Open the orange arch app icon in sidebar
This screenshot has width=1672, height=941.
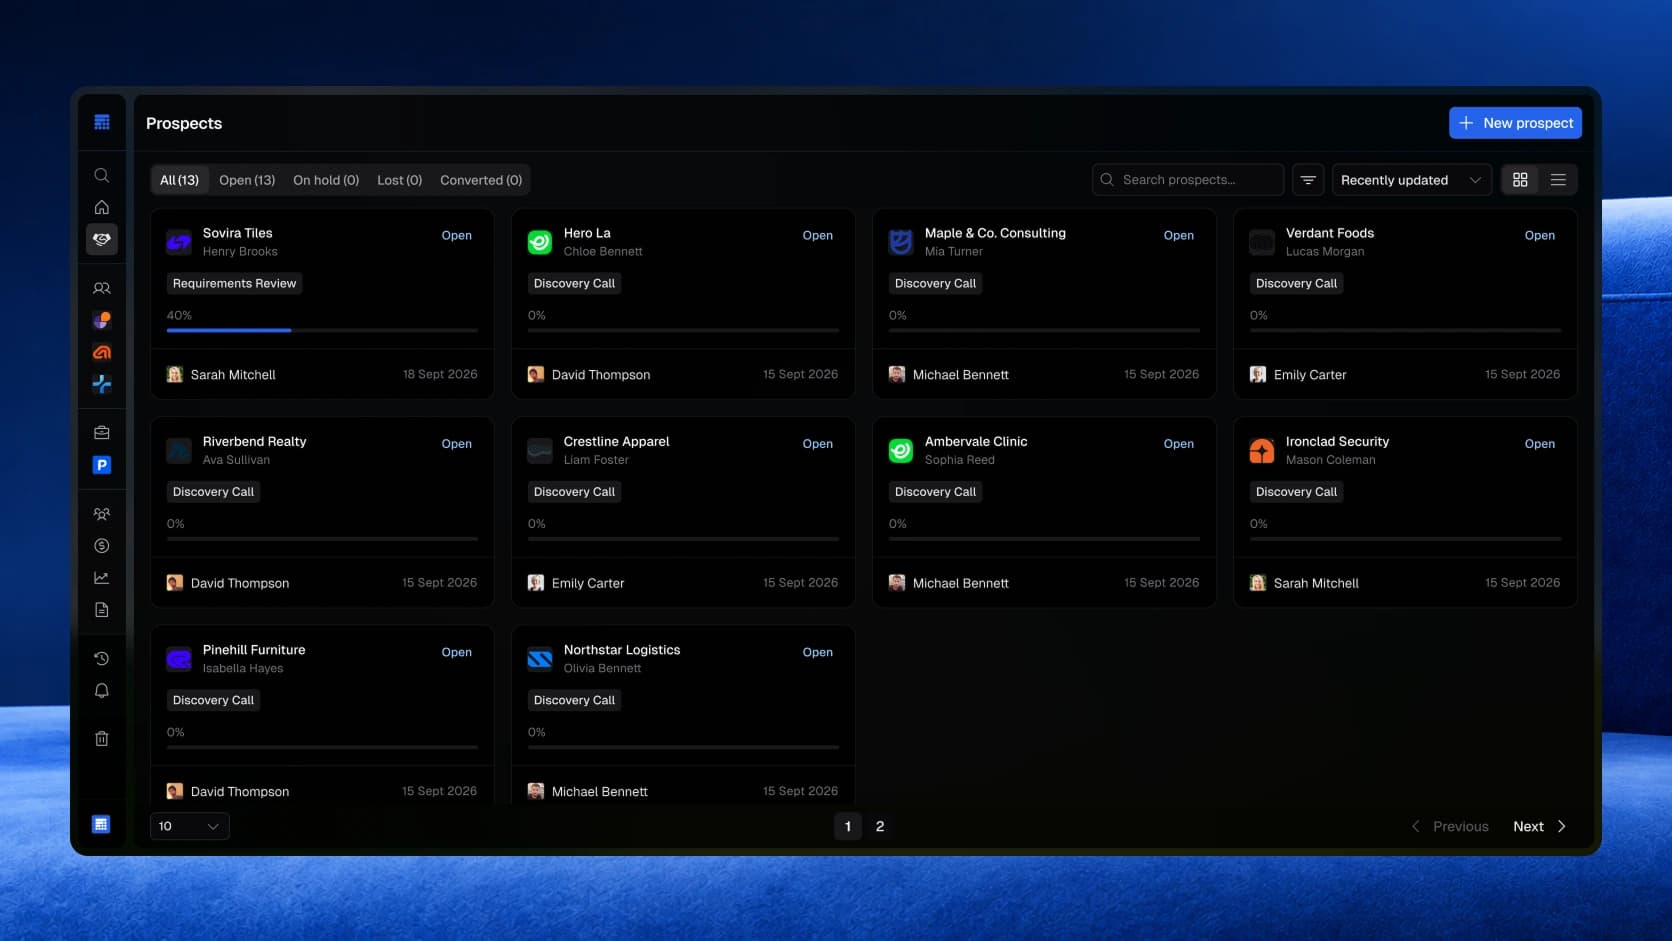coord(101,352)
